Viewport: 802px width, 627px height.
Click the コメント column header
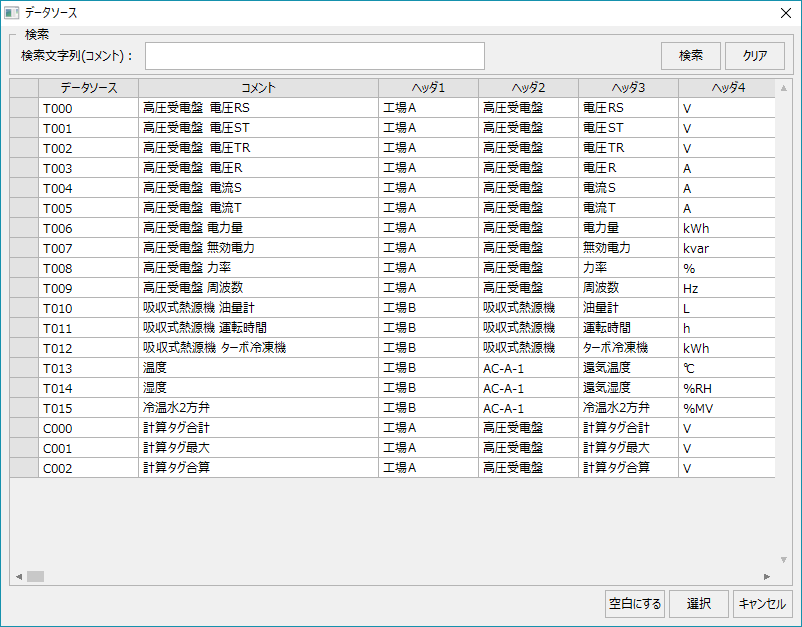pos(258,88)
